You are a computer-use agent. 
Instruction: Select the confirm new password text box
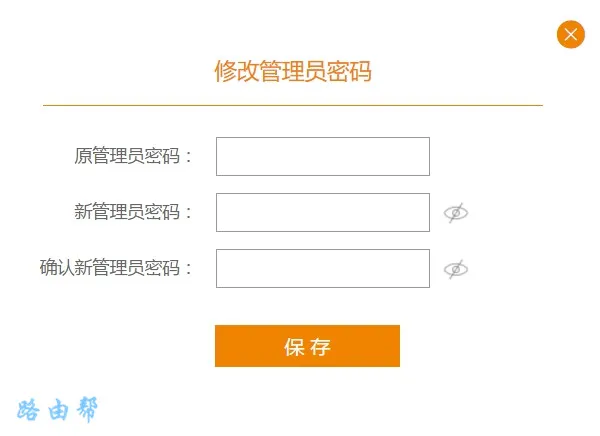coord(322,268)
